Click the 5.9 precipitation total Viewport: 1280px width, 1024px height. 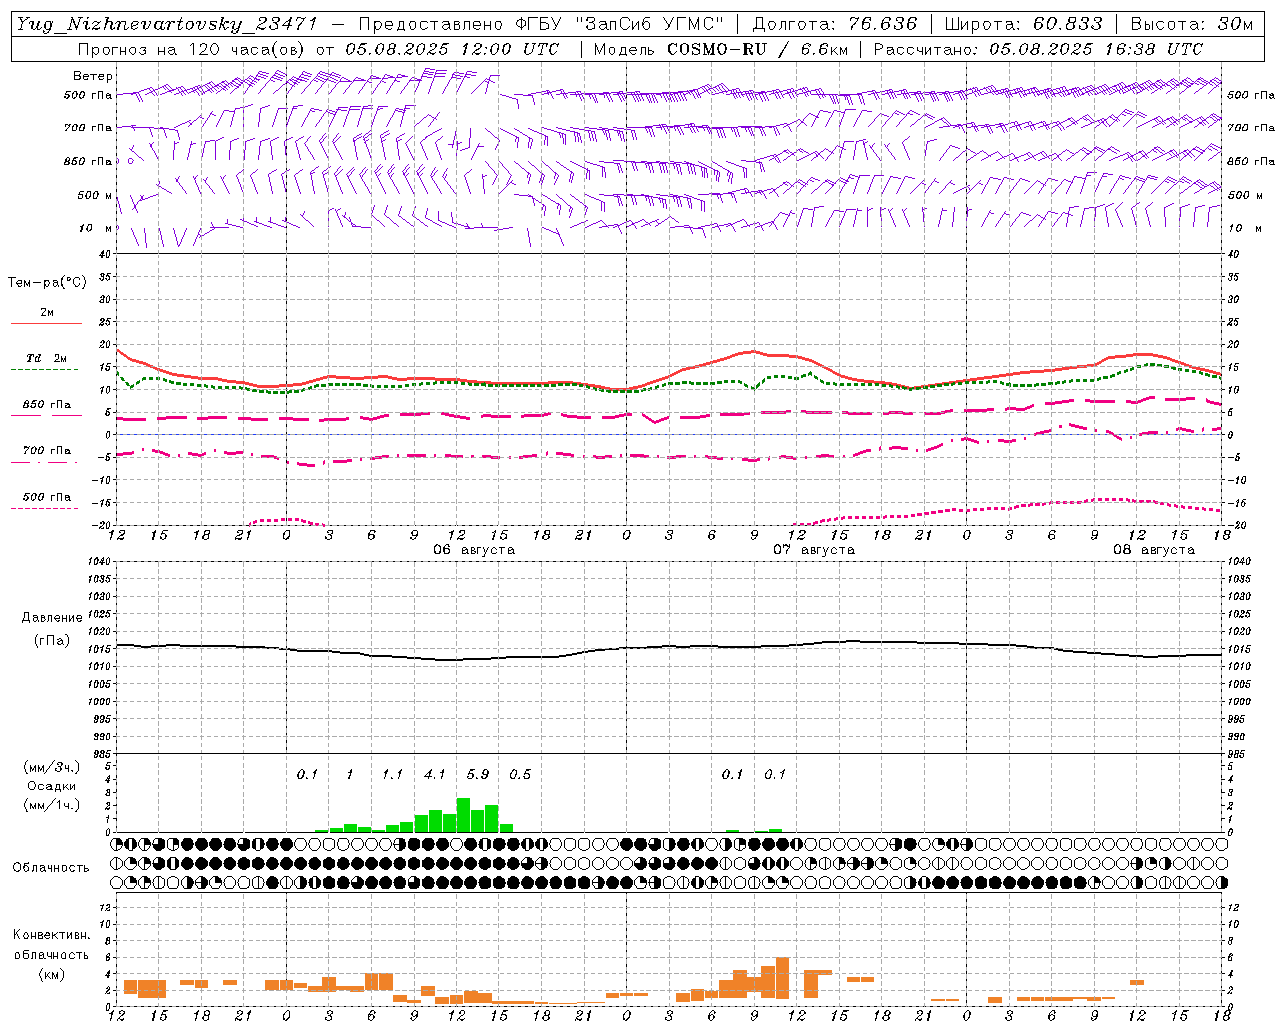(478, 774)
